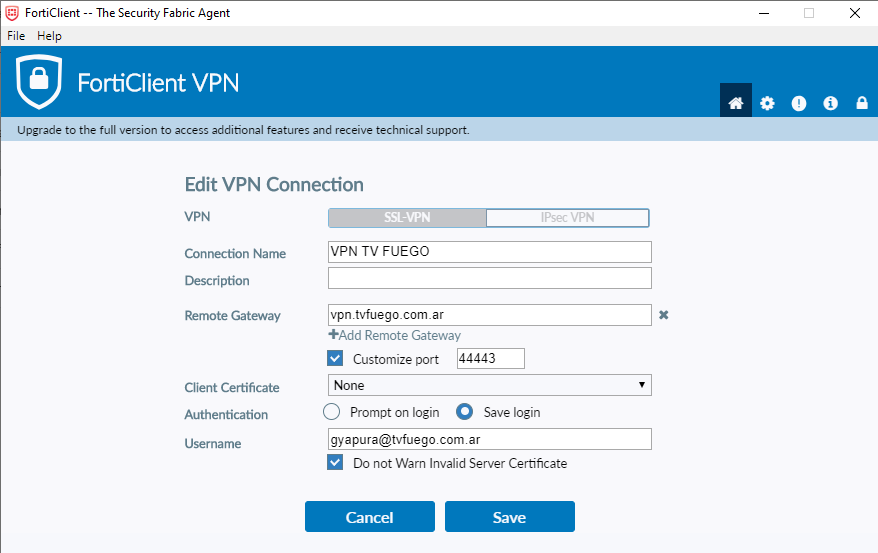878x553 pixels.
Task: Click the exclamation alert icon
Action: coord(798,103)
